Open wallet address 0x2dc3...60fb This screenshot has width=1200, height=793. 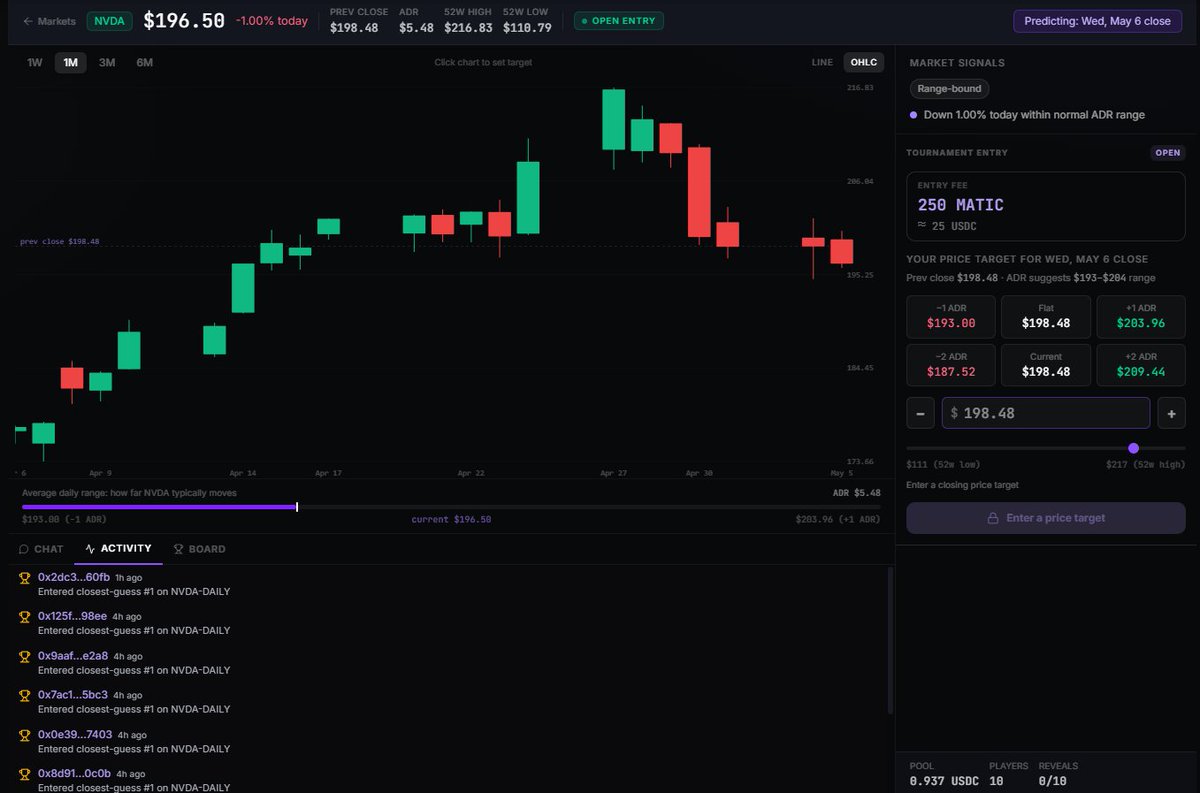(74, 578)
